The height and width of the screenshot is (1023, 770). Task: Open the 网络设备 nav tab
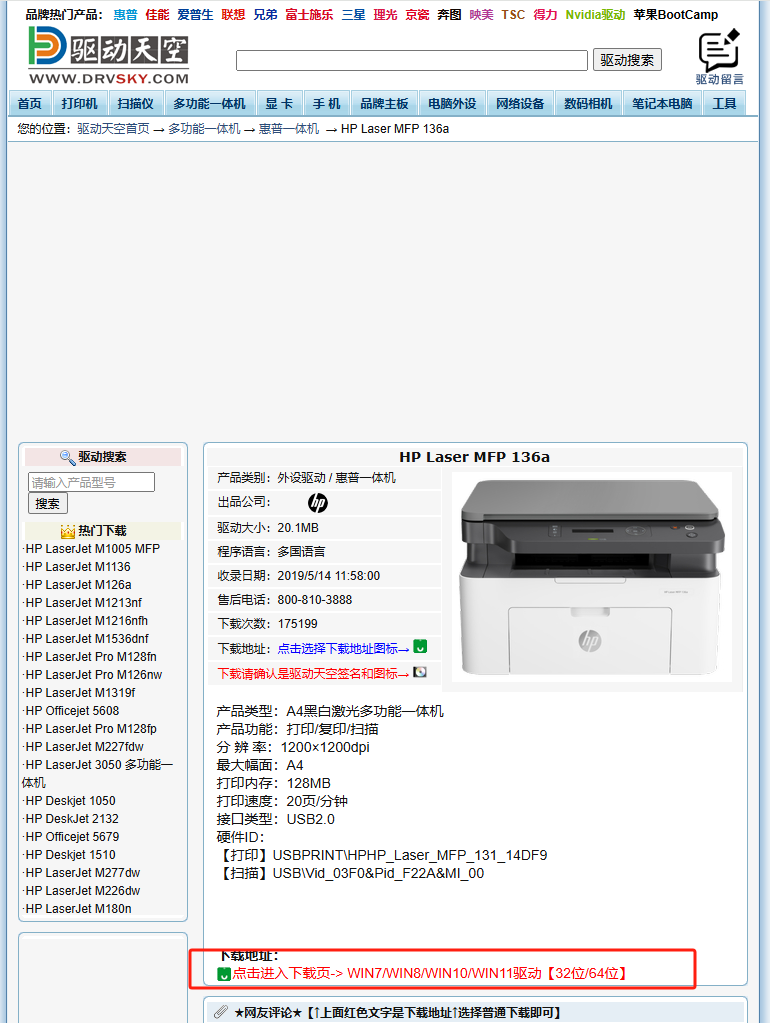coord(520,104)
